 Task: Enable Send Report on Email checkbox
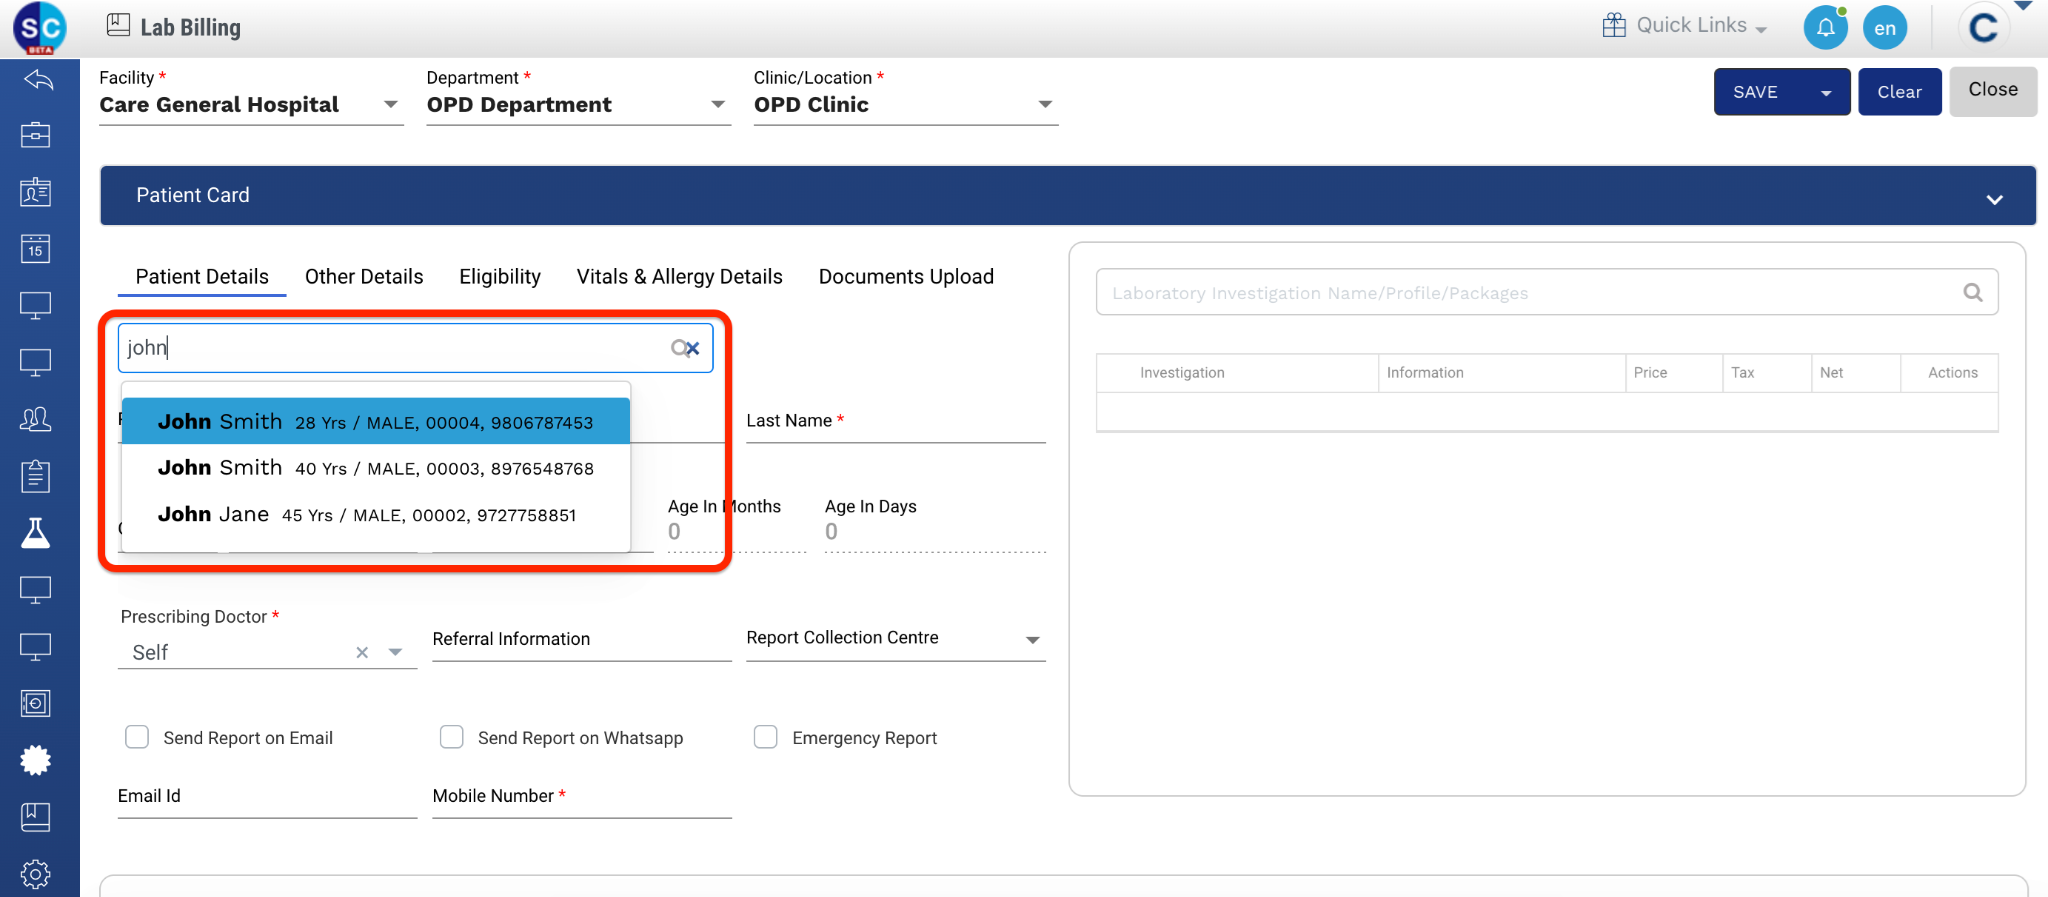click(x=137, y=737)
